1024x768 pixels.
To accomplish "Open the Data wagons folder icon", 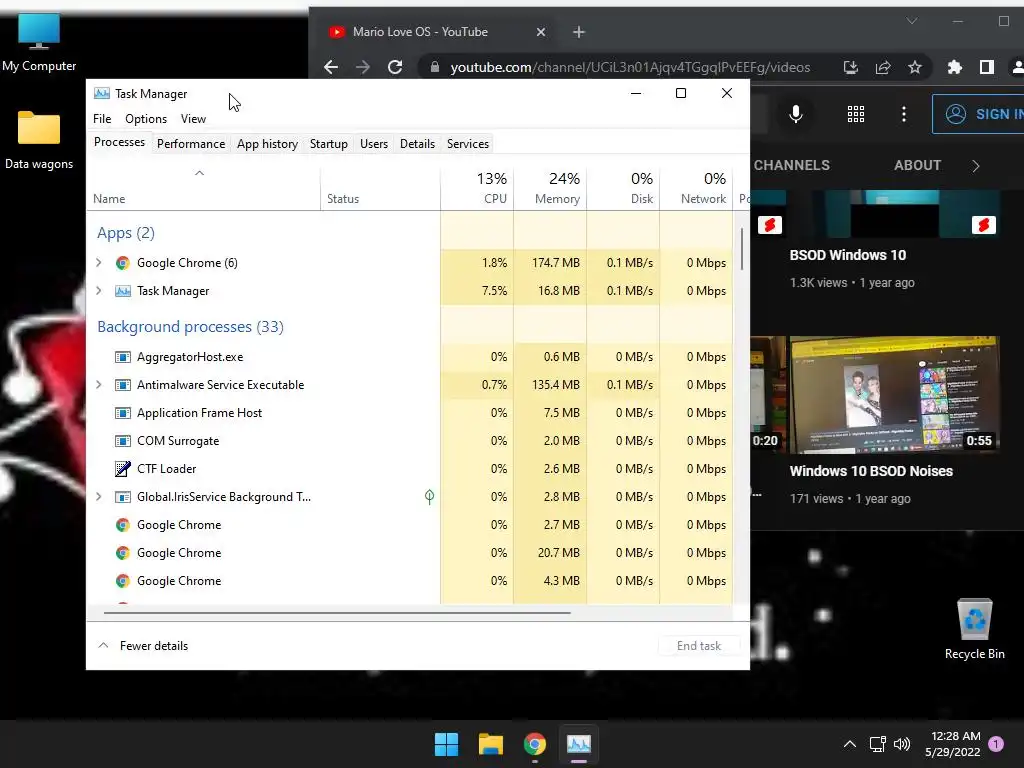I will (x=39, y=140).
